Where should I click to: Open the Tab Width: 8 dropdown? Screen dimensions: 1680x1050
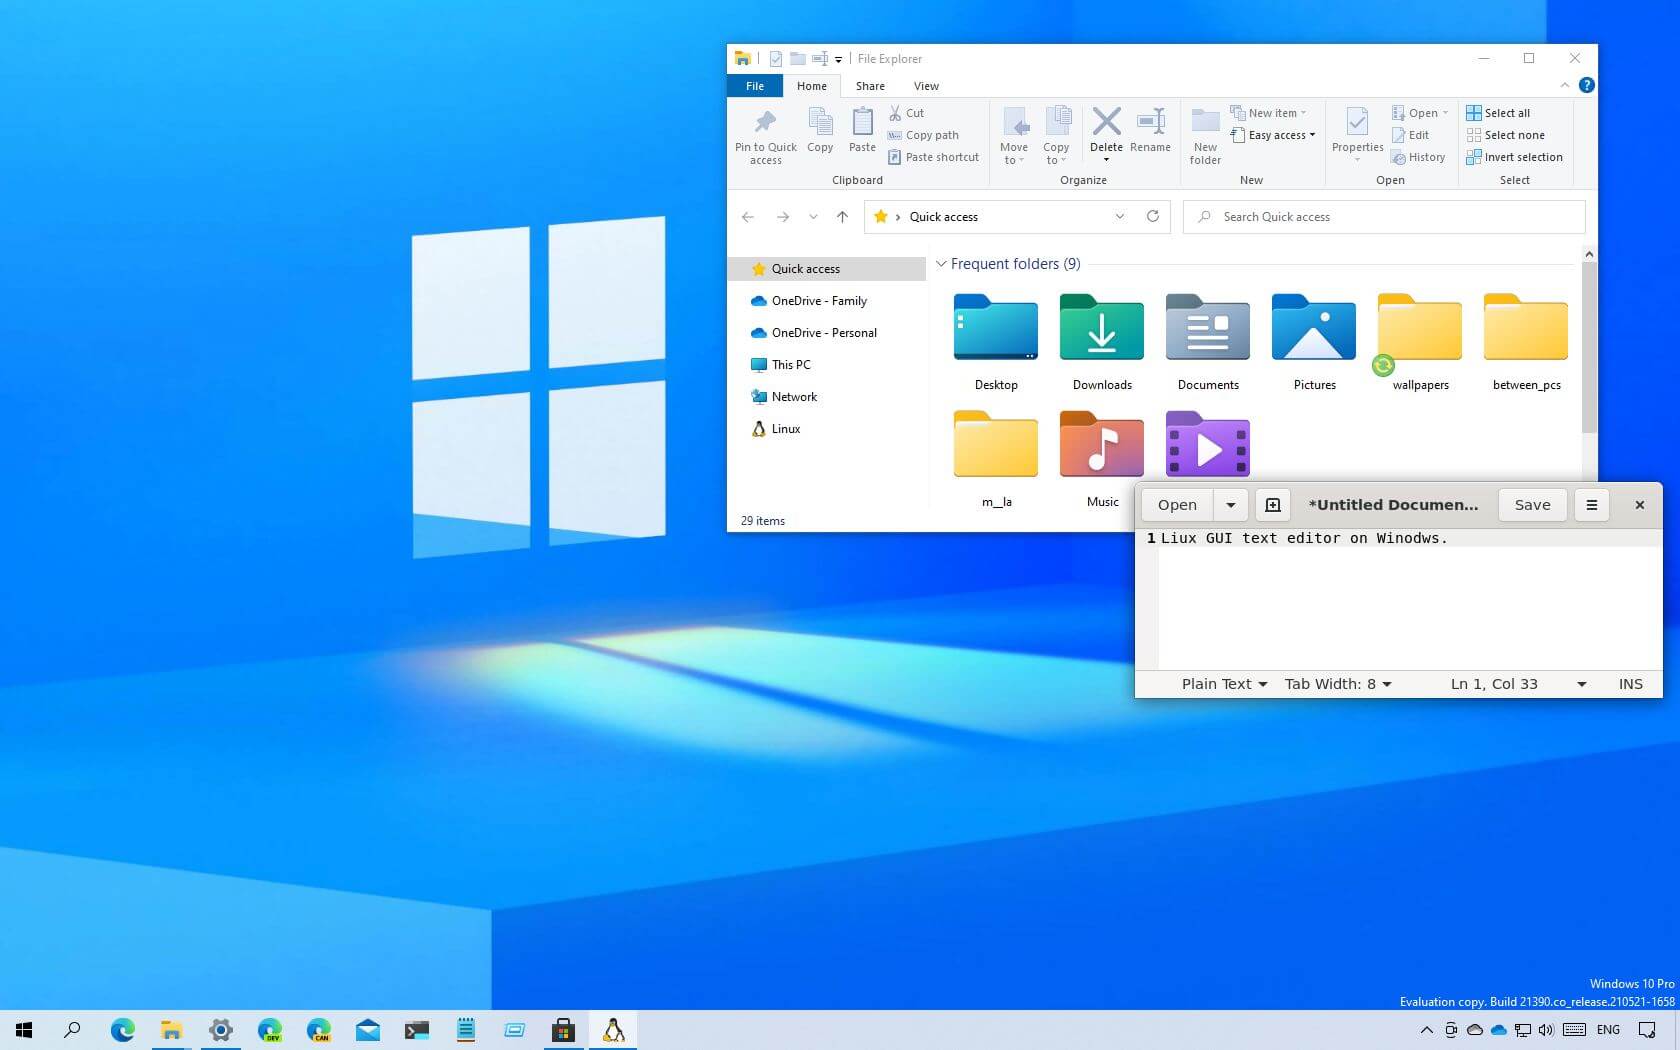(1338, 684)
